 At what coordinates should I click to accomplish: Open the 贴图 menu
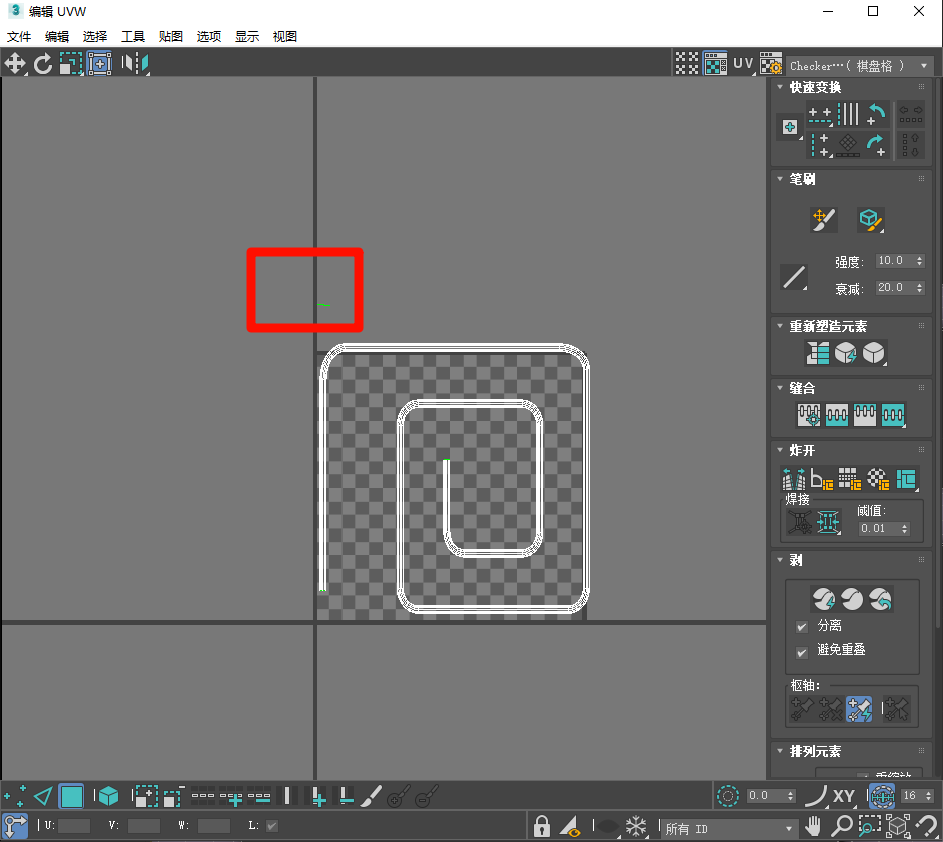click(171, 37)
